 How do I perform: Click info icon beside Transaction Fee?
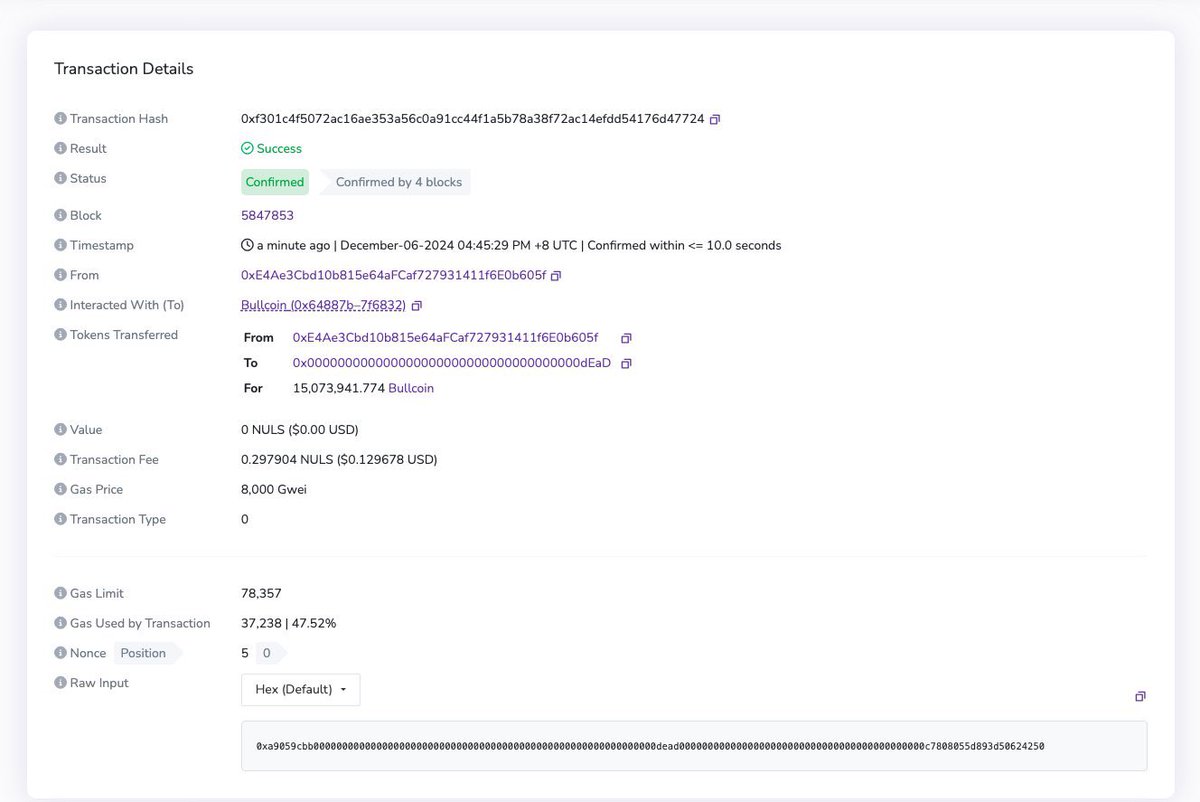coord(60,460)
